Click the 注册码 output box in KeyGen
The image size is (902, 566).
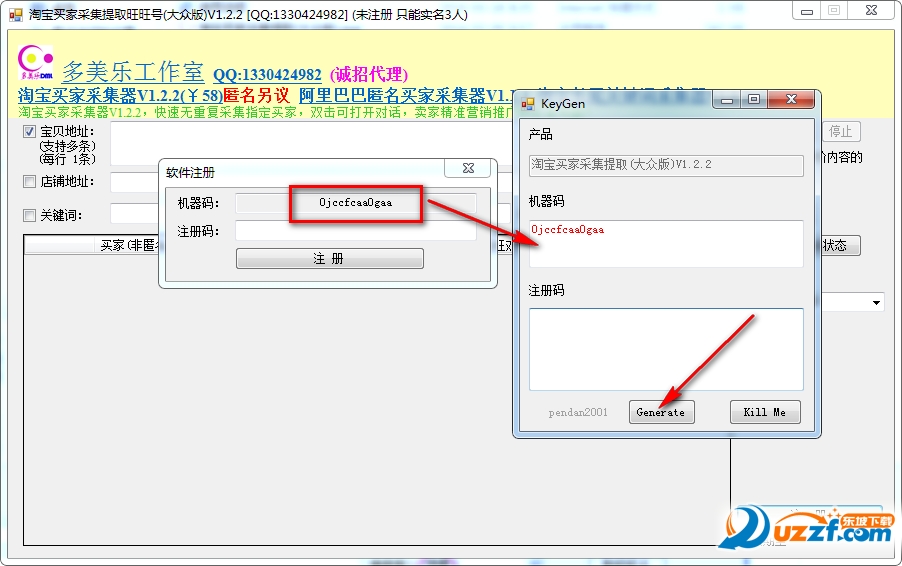(666, 349)
